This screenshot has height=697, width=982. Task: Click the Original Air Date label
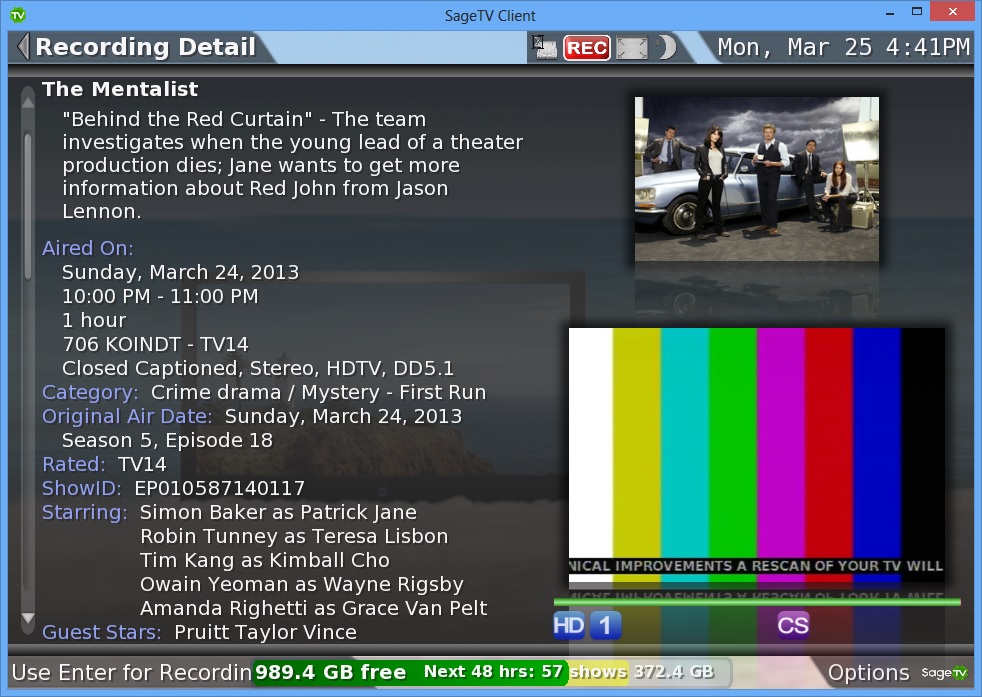(x=127, y=416)
